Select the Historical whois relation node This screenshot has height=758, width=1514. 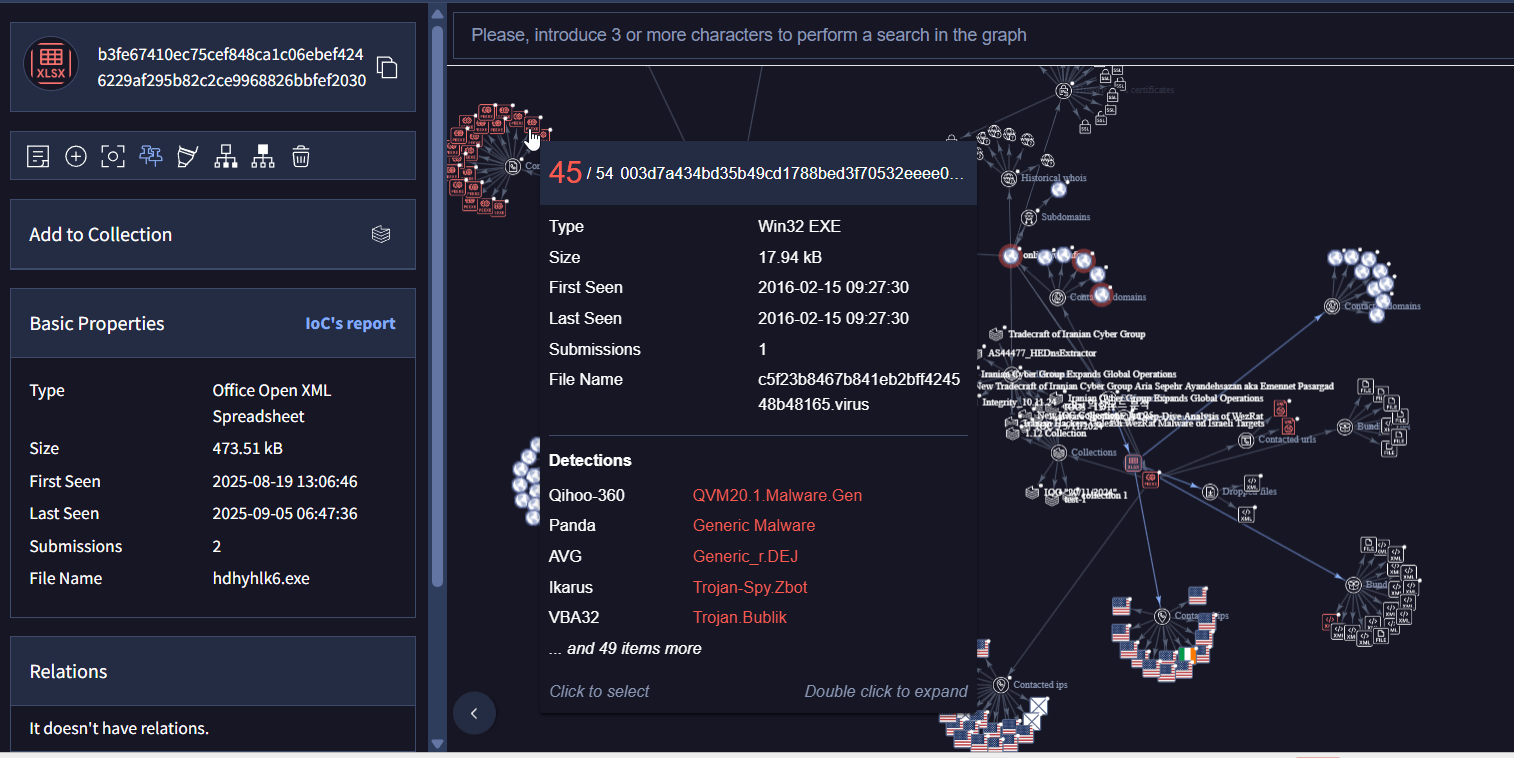1009,178
